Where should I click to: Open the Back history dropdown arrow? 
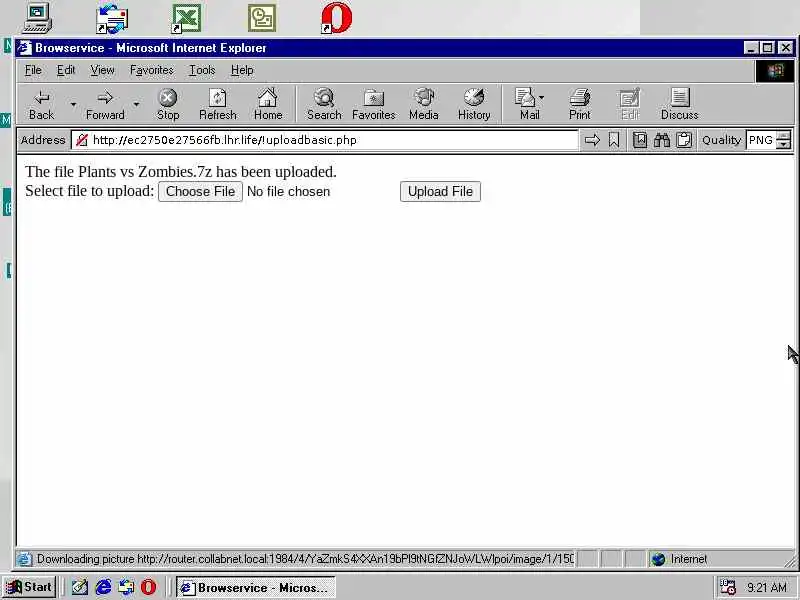pyautogui.click(x=73, y=105)
